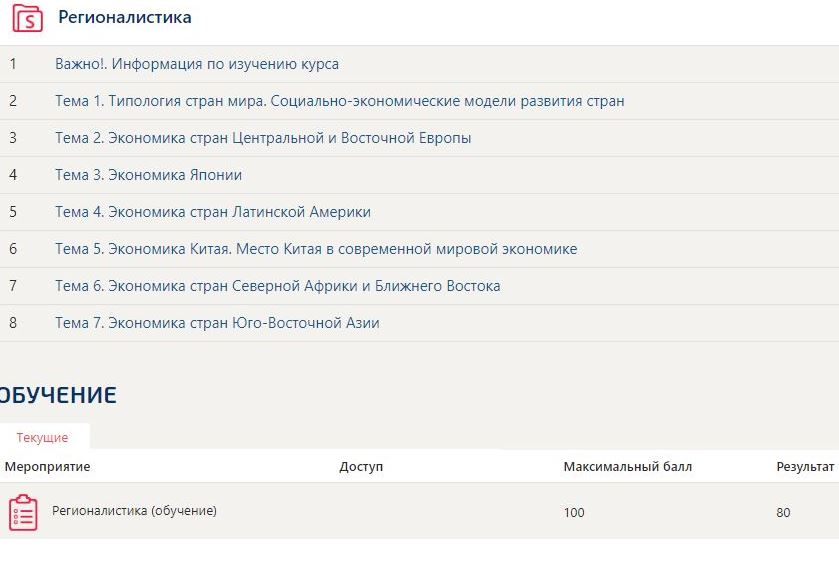Open "Важно!. Информация по изучению курса"
The image size is (839, 576).
[x=197, y=64]
